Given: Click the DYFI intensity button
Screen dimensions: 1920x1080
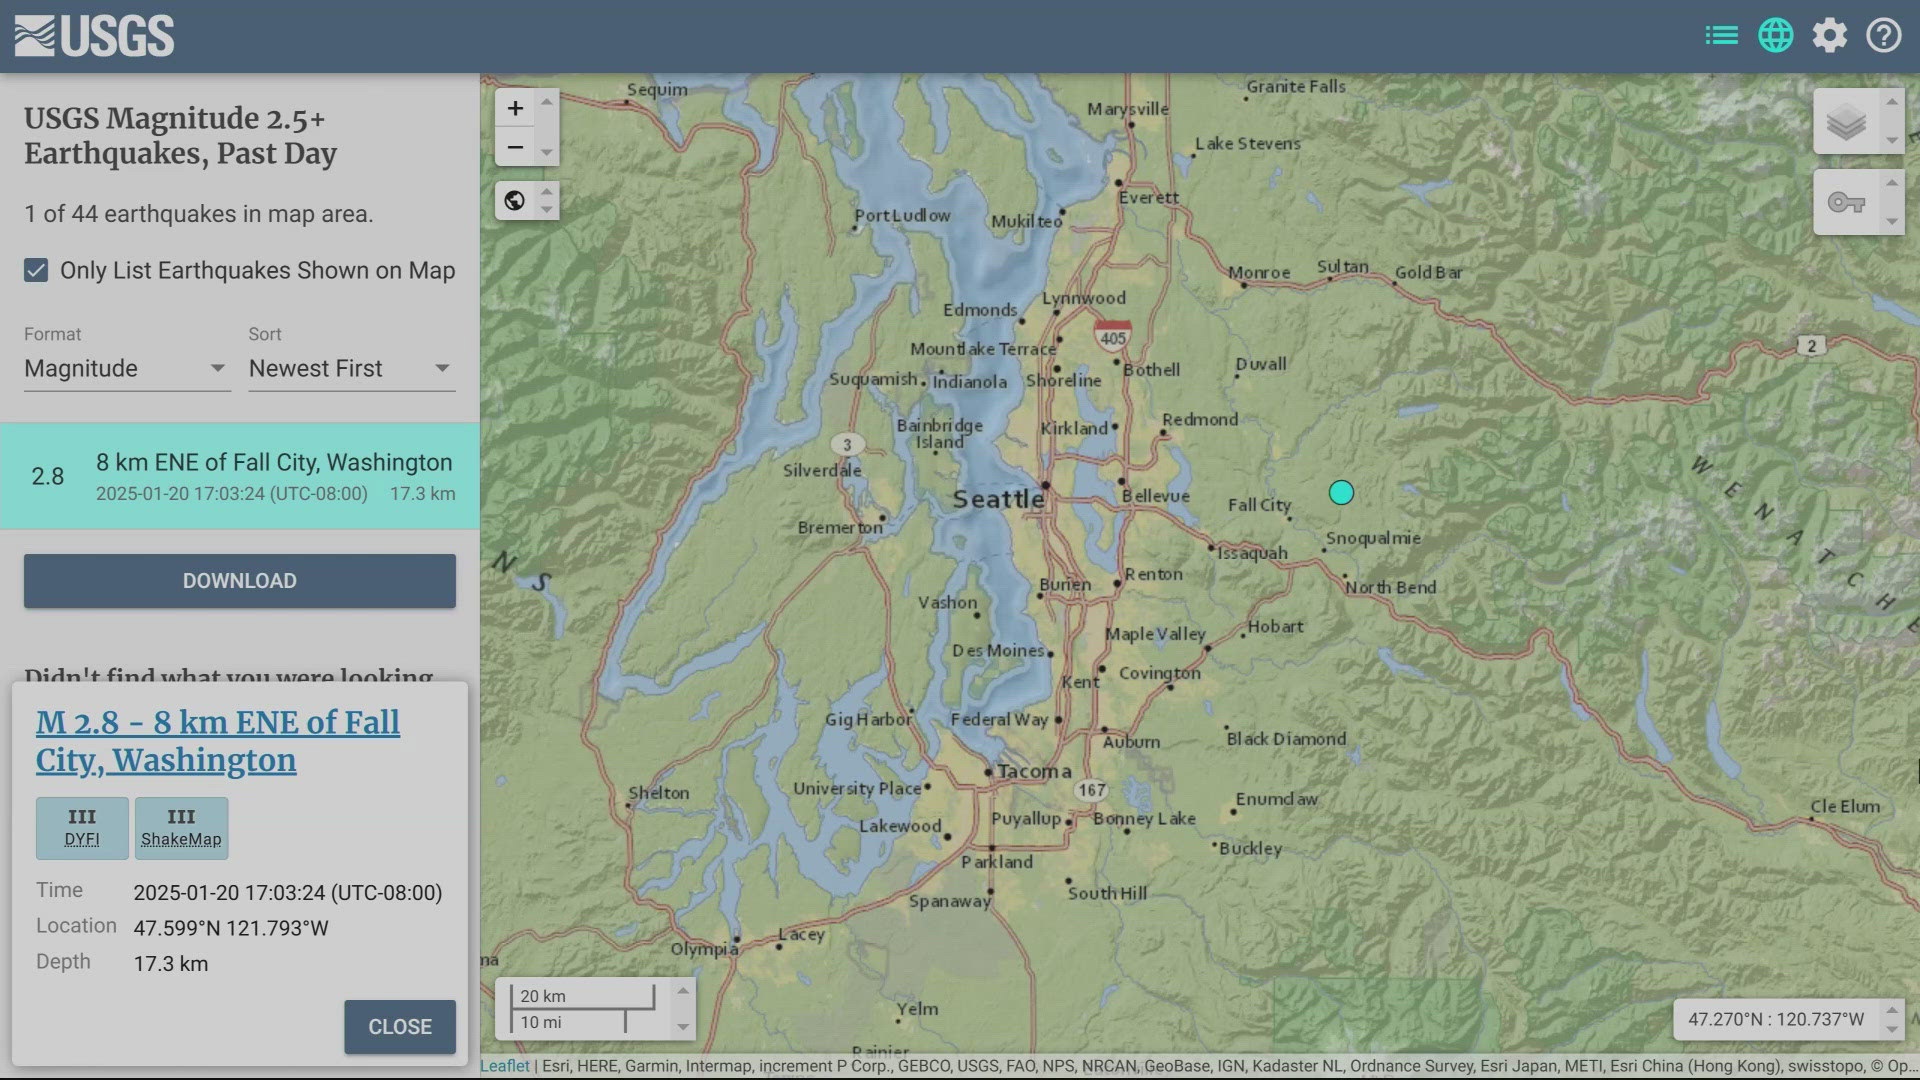Looking at the screenshot, I should [x=81, y=828].
